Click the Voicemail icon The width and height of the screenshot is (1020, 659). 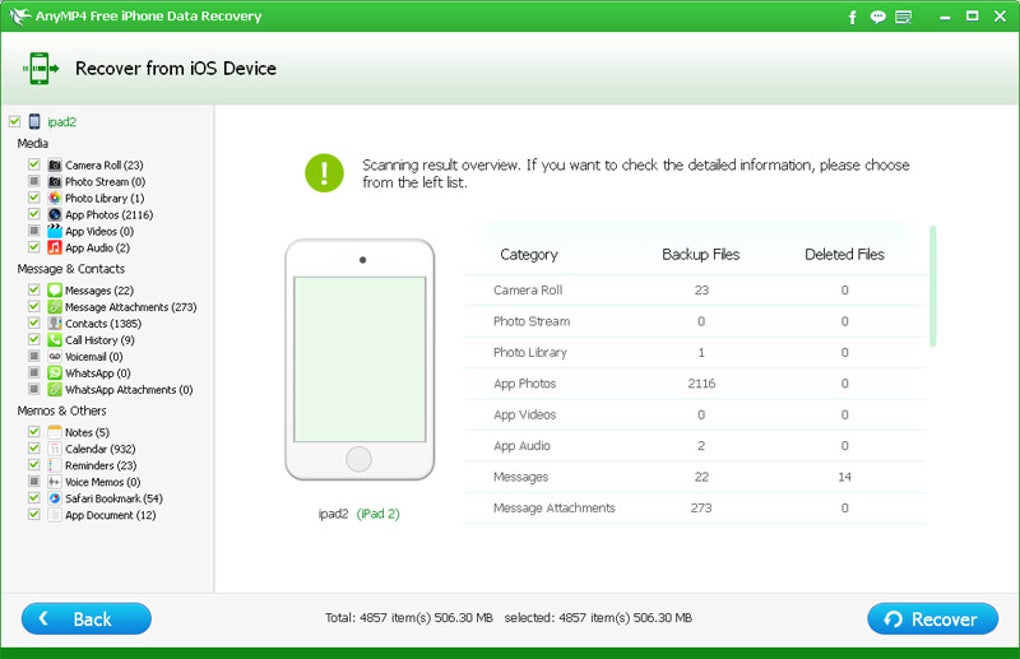click(x=55, y=356)
